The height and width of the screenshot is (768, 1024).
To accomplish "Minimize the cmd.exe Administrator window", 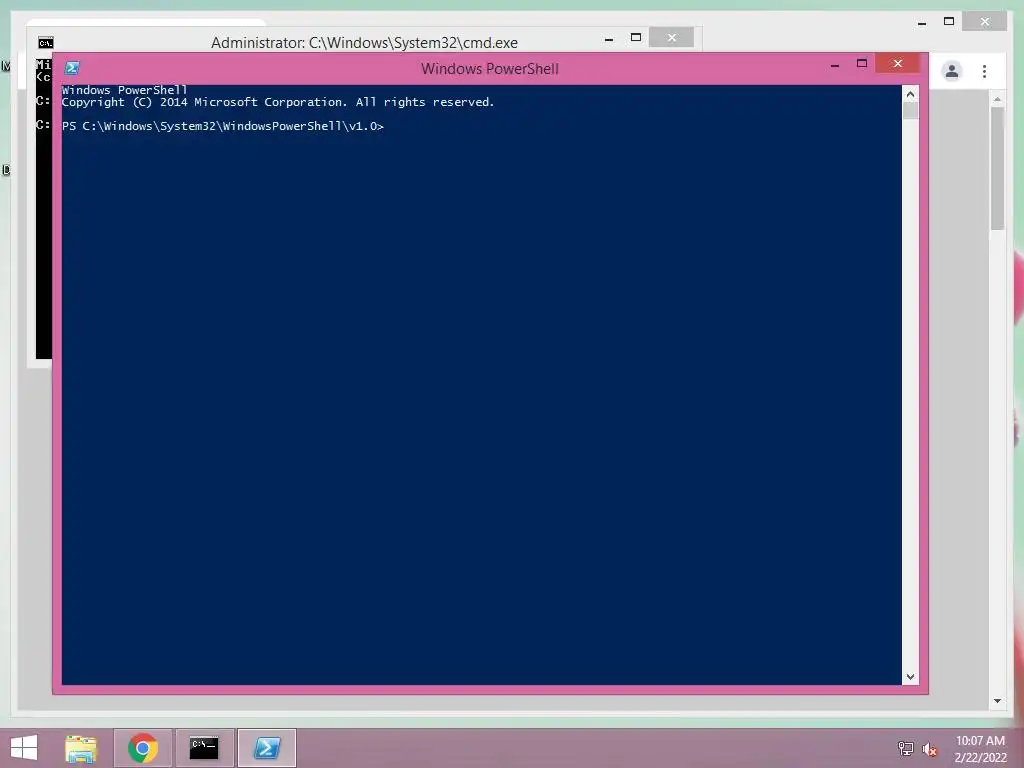I will [x=609, y=39].
